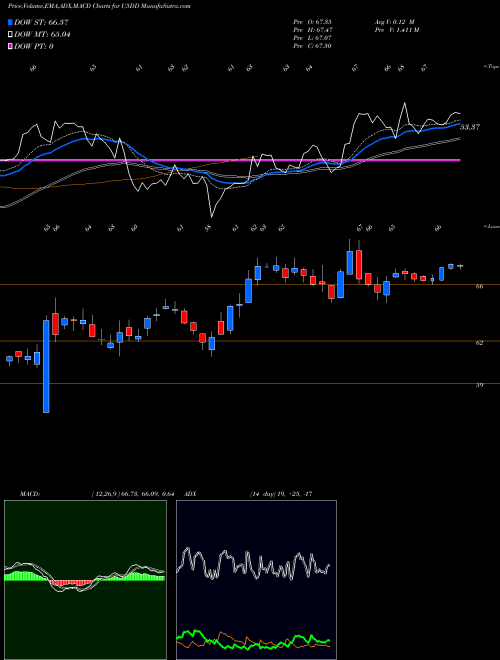Viewport: 500px width, 660px height.
Task: Click the 'Pre L: 67.07' low value
Action: point(312,38)
